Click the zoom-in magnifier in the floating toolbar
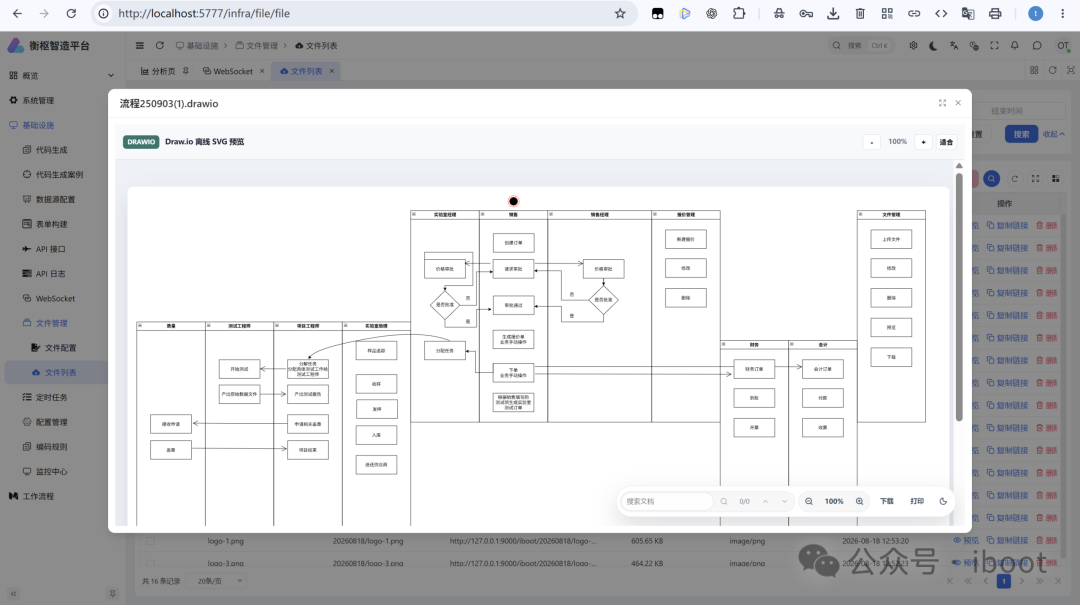Viewport: 1080px width, 605px height. pyautogui.click(x=860, y=502)
